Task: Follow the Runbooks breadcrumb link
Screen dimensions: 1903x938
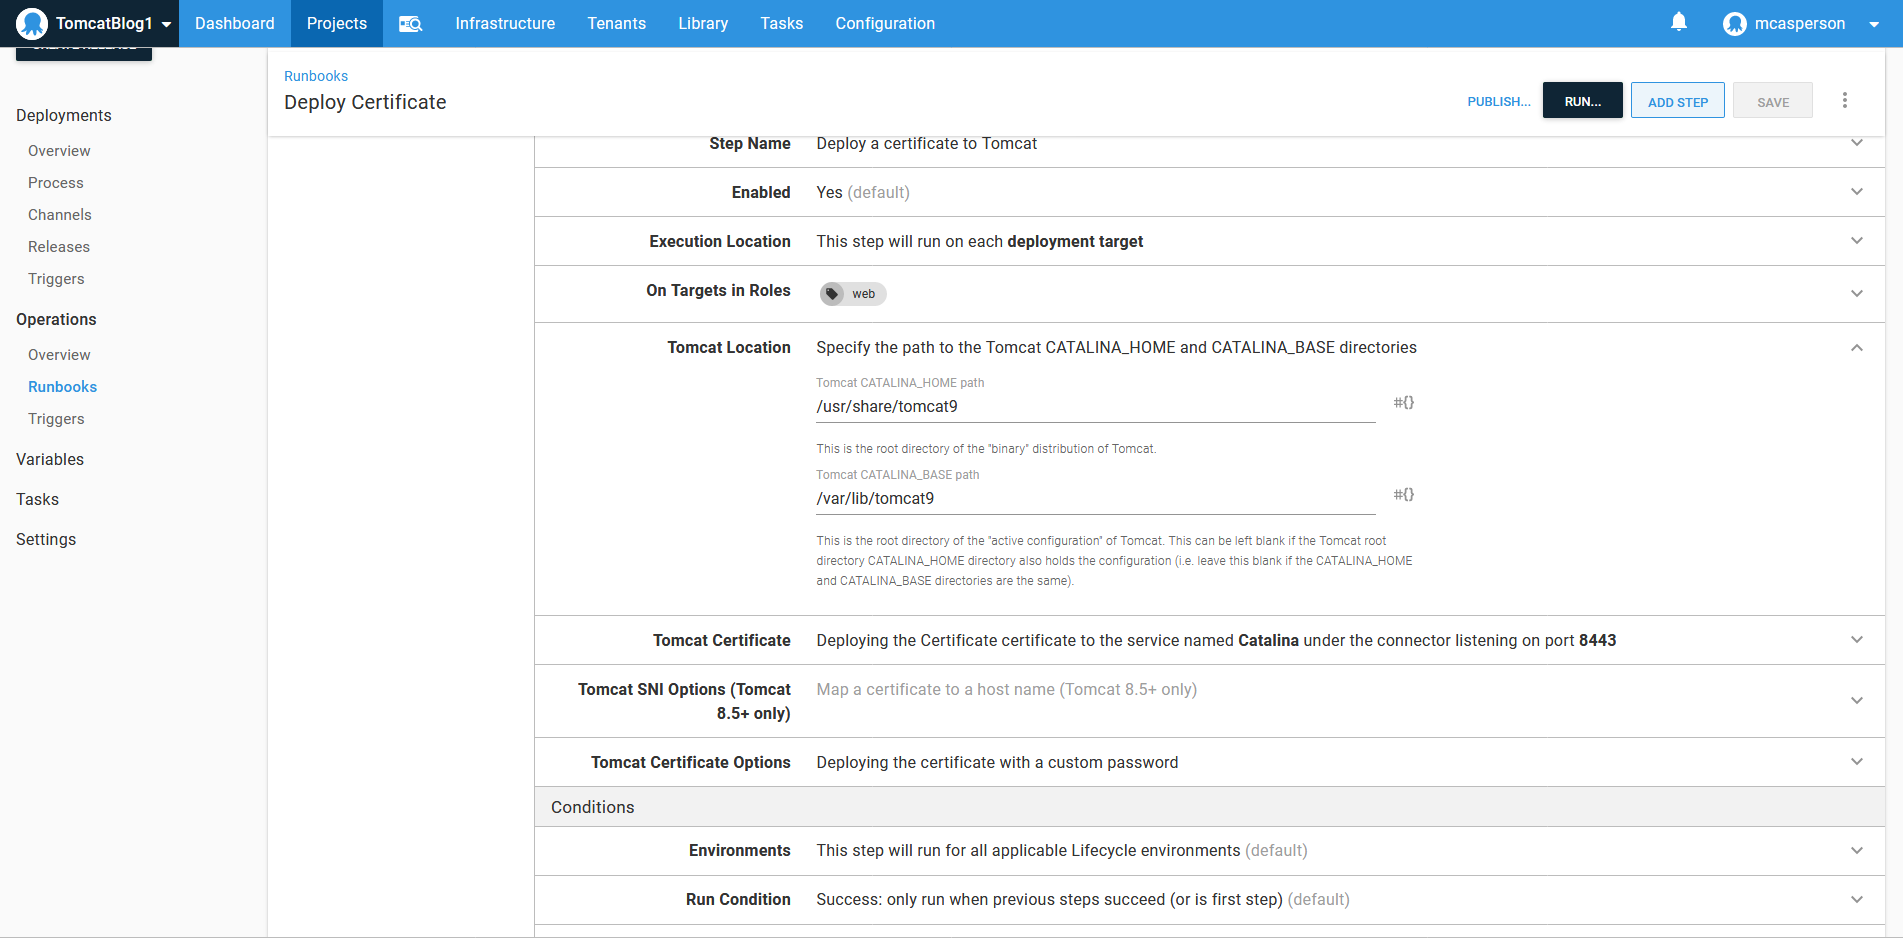Action: point(316,76)
